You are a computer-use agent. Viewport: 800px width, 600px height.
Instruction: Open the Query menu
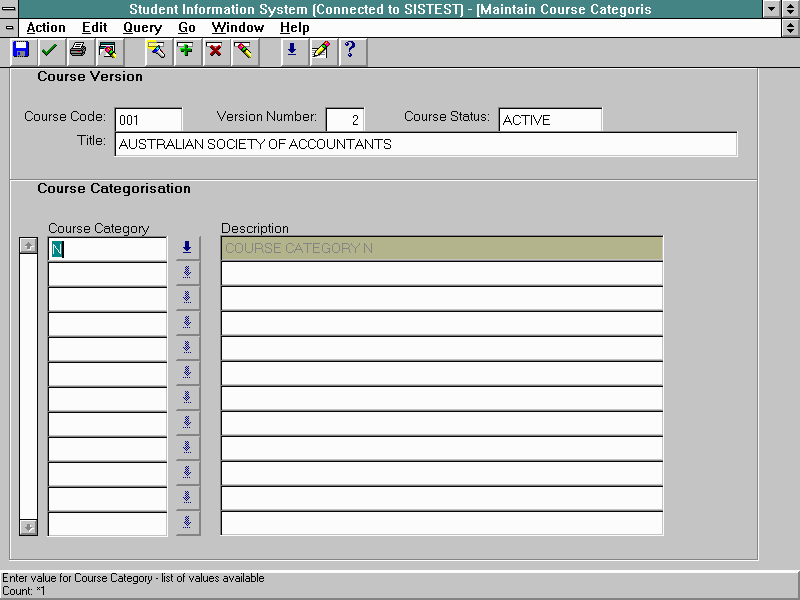[x=142, y=28]
